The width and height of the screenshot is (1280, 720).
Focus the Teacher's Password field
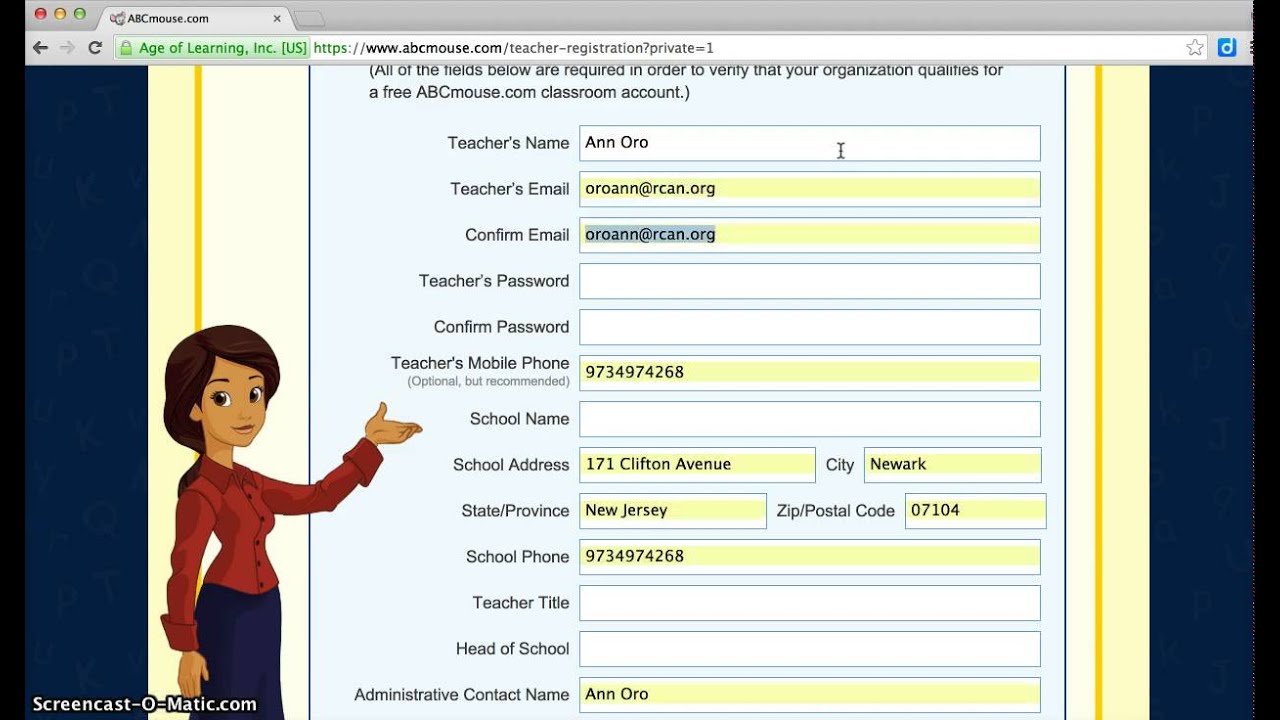coord(810,281)
